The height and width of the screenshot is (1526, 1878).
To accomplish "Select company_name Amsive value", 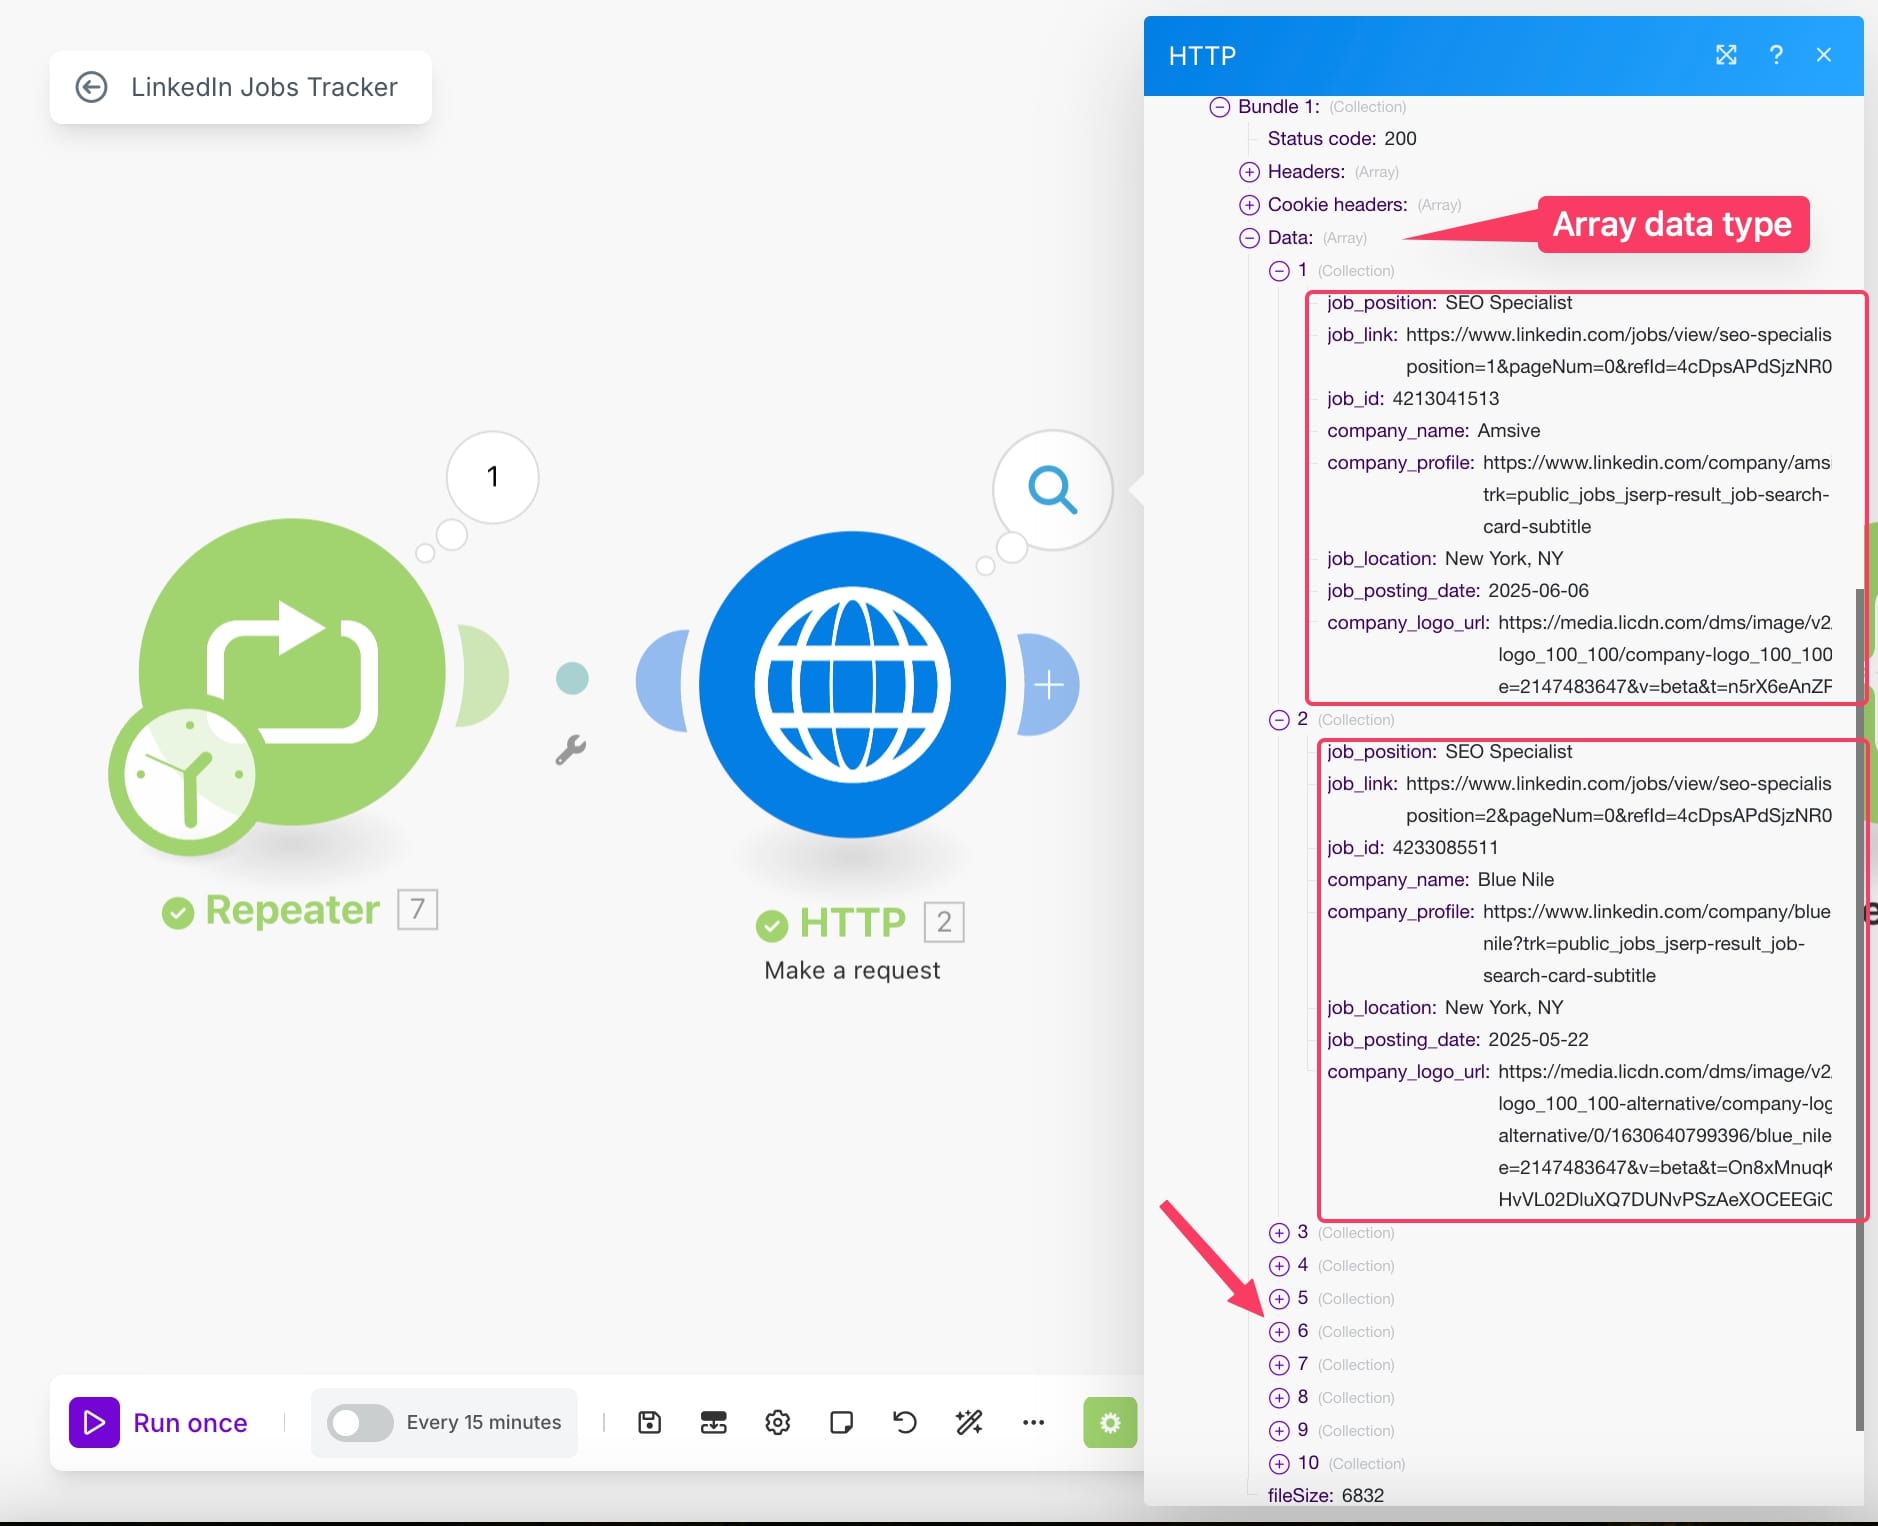I will pos(1509,431).
